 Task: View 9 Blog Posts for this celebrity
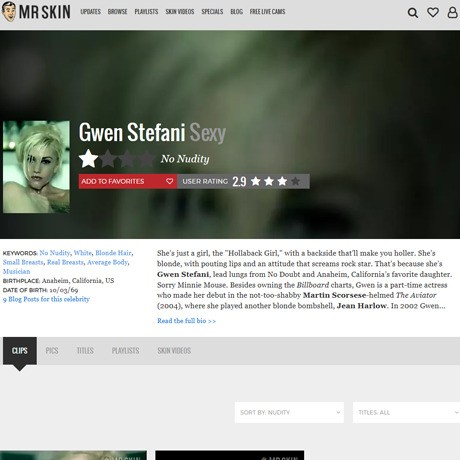pyautogui.click(x=46, y=299)
